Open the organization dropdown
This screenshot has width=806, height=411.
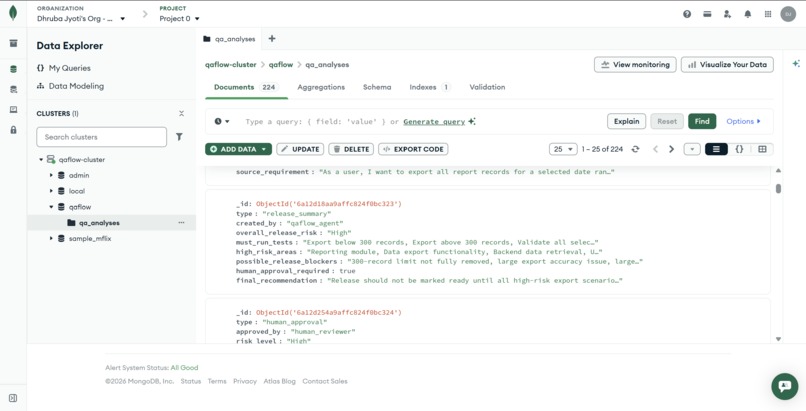click(x=81, y=18)
